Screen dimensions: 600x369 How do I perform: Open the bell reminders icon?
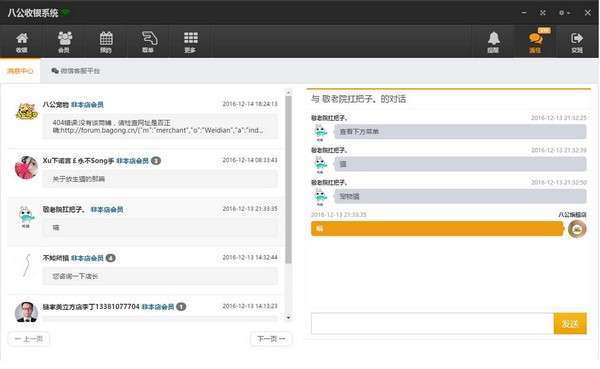493,42
